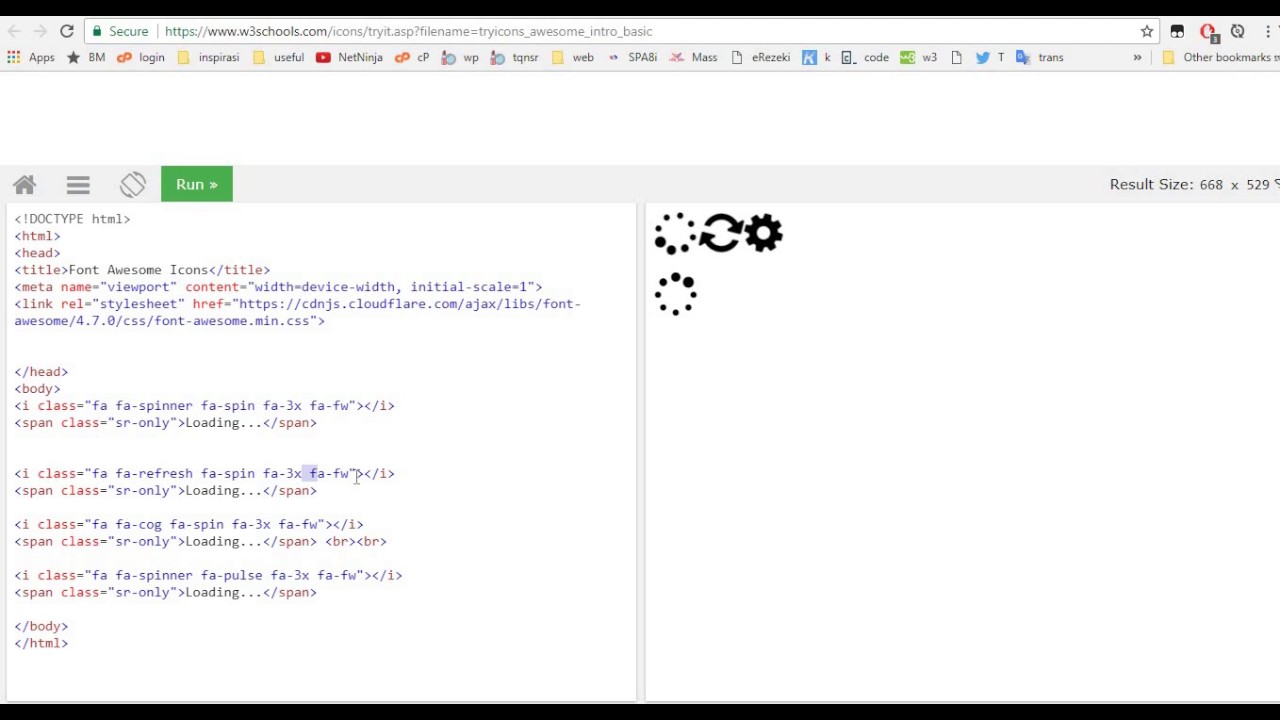Click the fa-refresh fa-spin code line
Viewport: 1280px width, 720px height.
pos(204,474)
